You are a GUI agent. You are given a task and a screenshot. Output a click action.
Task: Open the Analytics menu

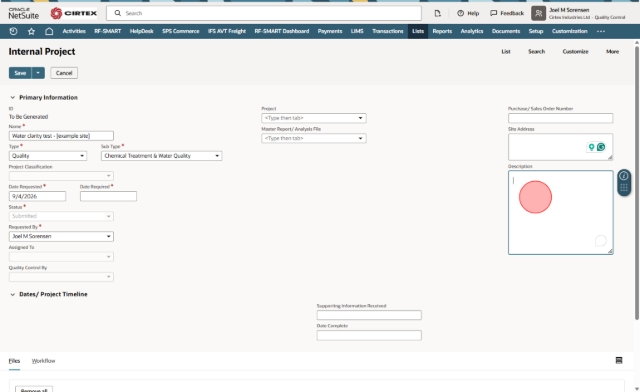pos(472,31)
